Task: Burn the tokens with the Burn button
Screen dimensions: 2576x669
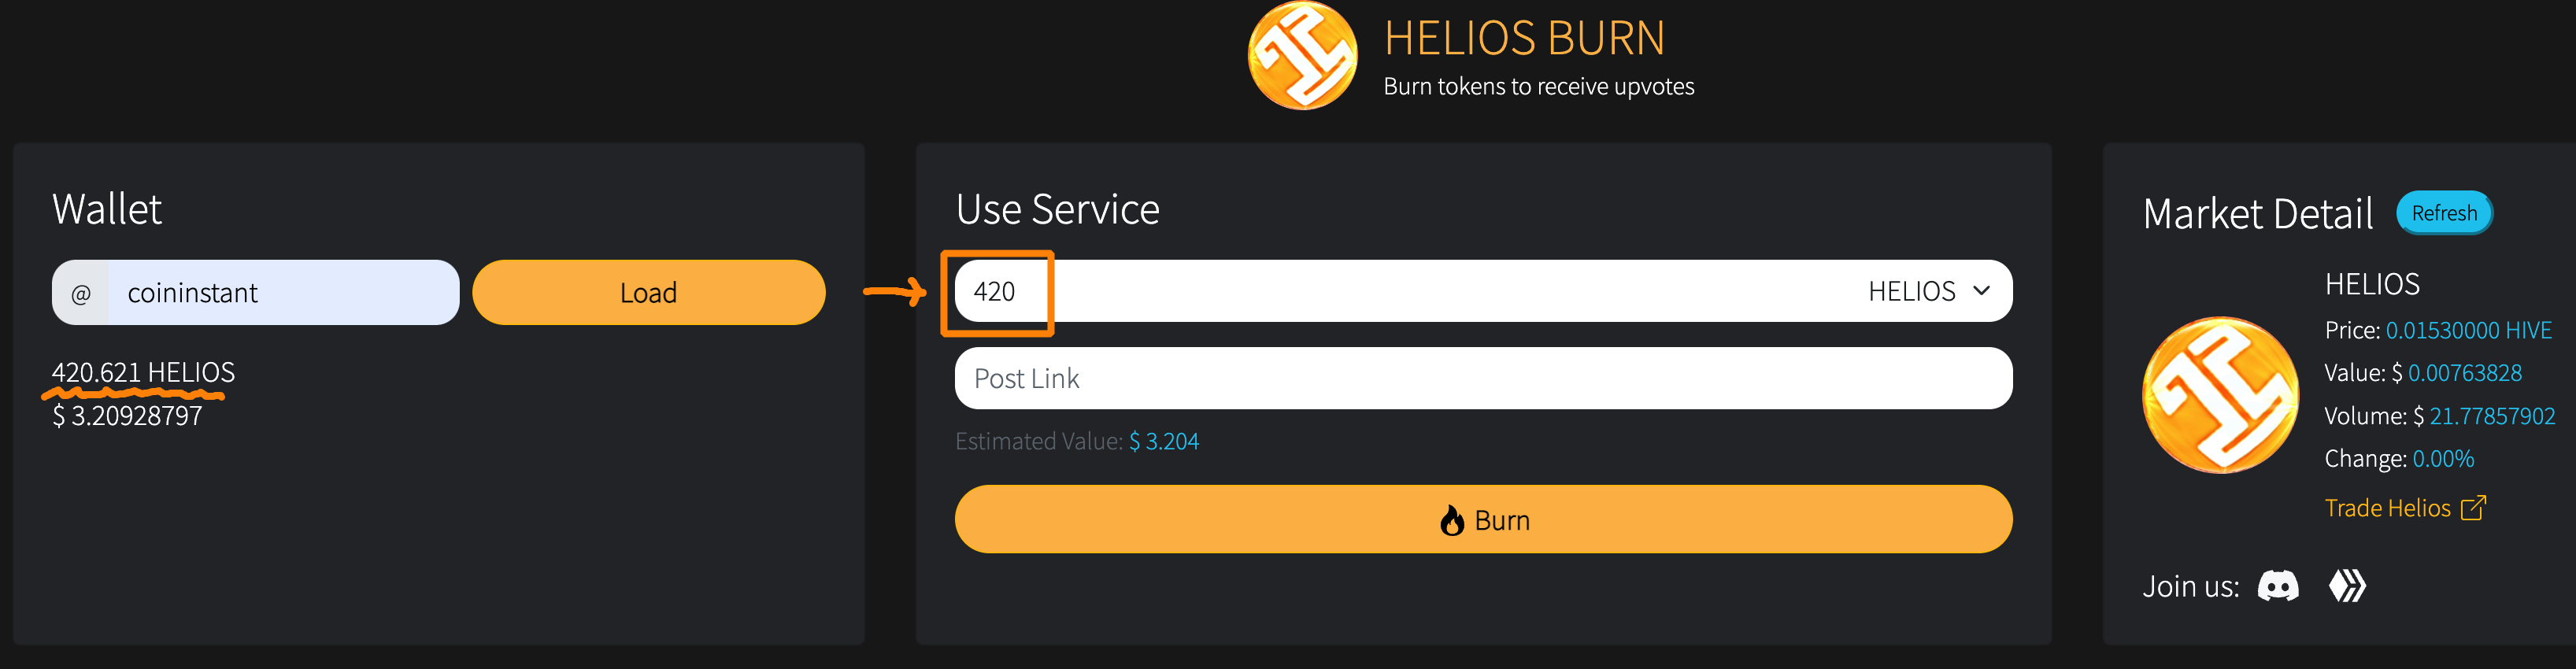Action: point(1483,519)
